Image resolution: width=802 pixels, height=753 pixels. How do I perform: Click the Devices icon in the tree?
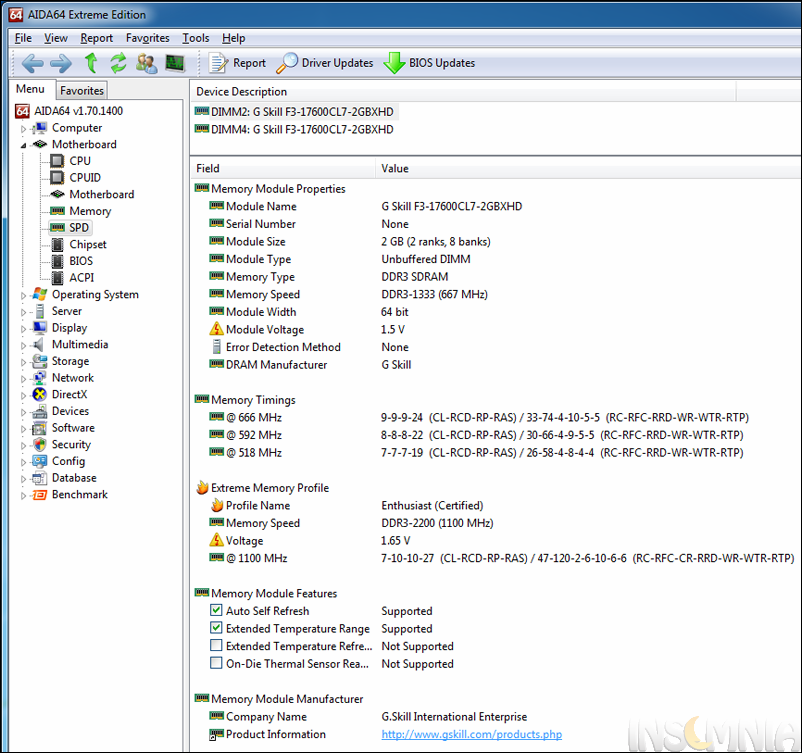tap(39, 411)
